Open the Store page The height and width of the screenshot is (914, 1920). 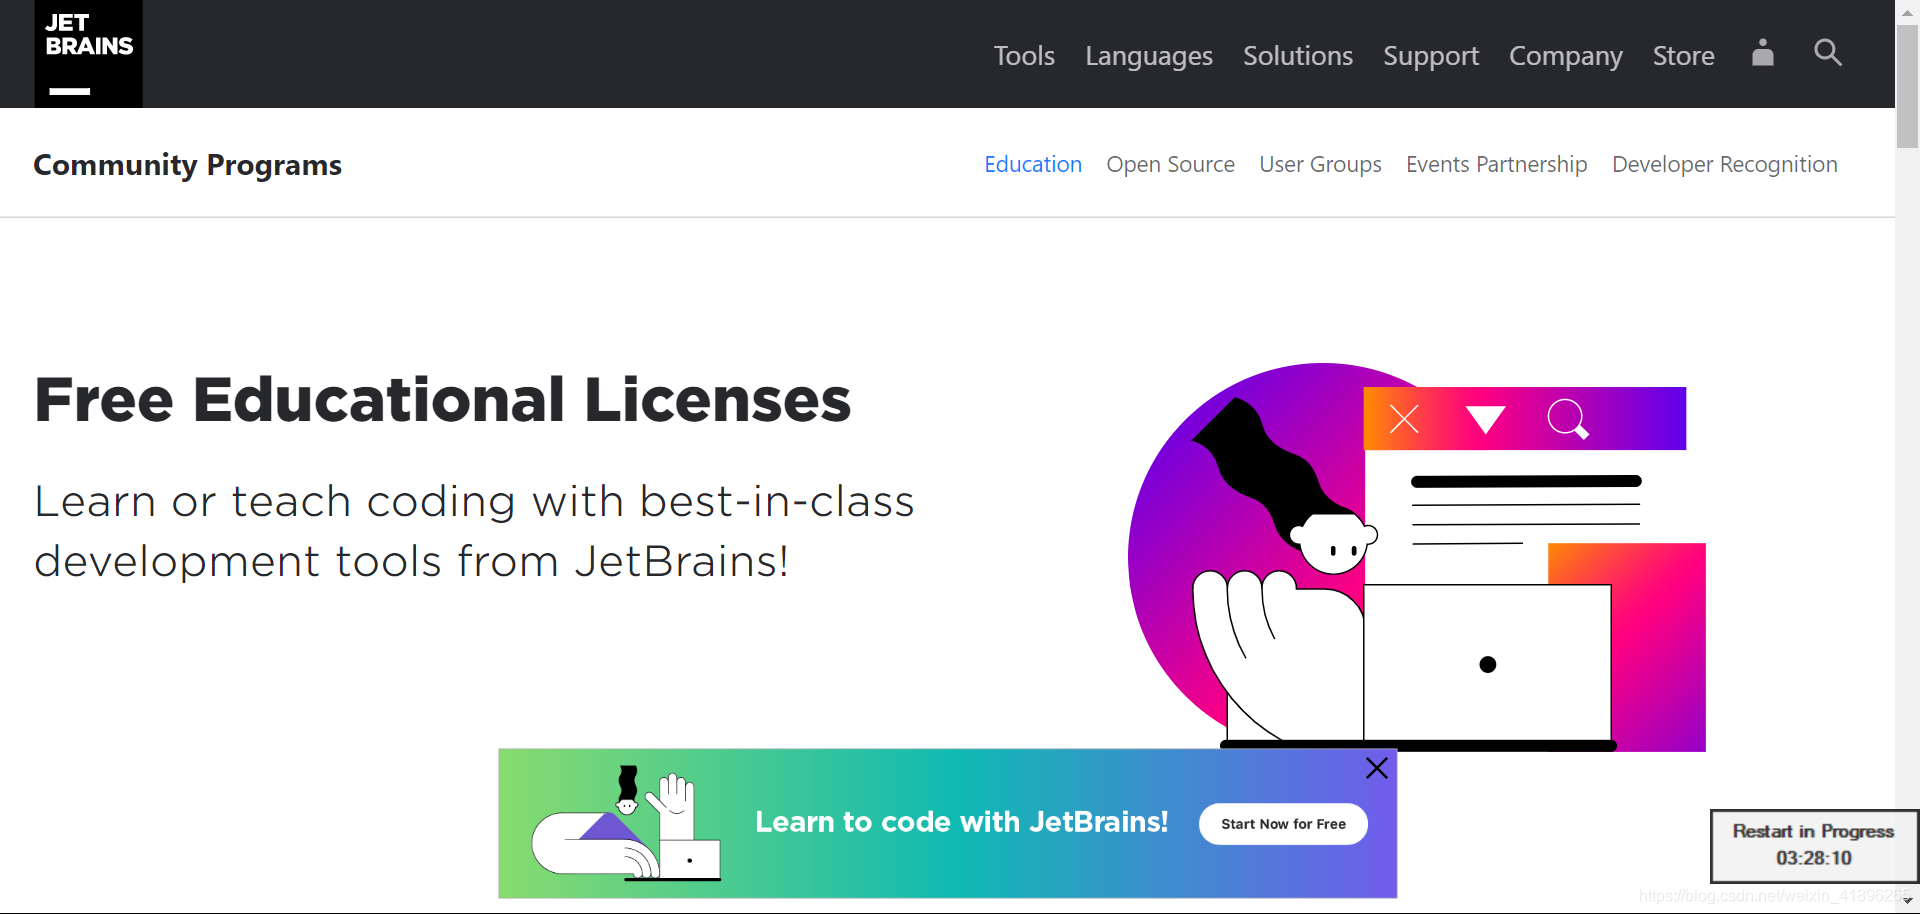tap(1684, 57)
